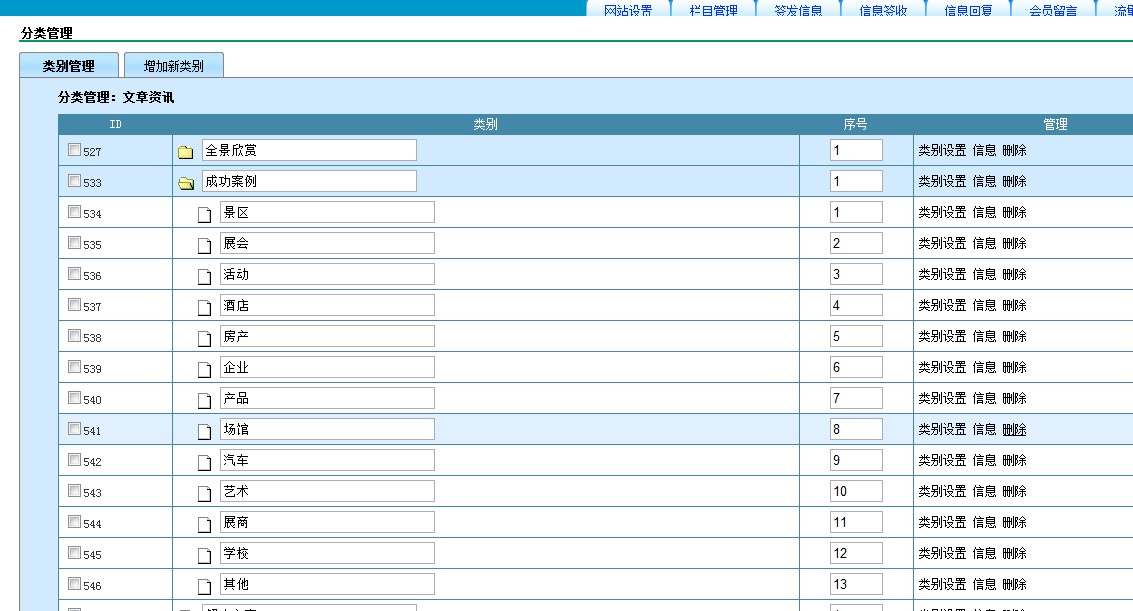1133x611 pixels.
Task: Click the document icon beside 活动
Action: 204,276
